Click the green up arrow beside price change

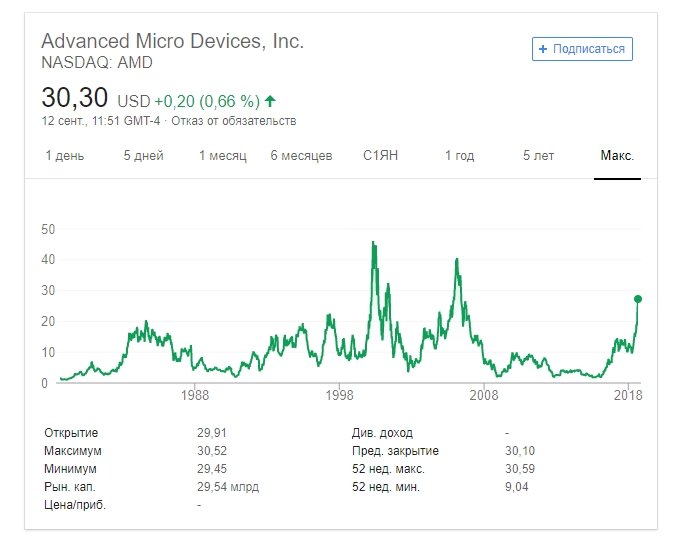click(270, 101)
